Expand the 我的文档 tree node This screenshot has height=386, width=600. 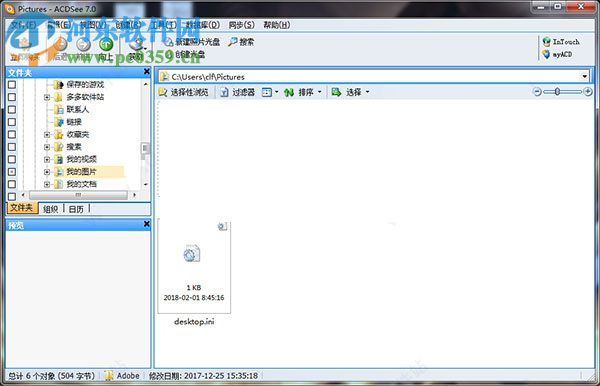47,184
